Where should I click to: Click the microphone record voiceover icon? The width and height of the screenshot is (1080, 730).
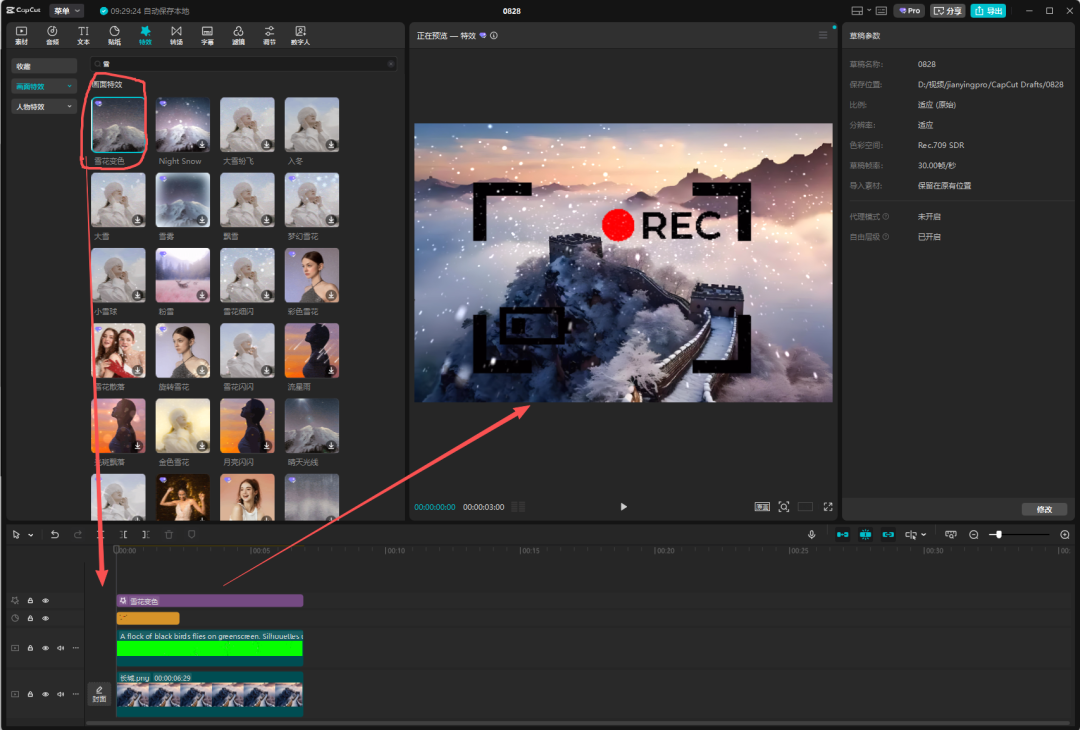[812, 535]
